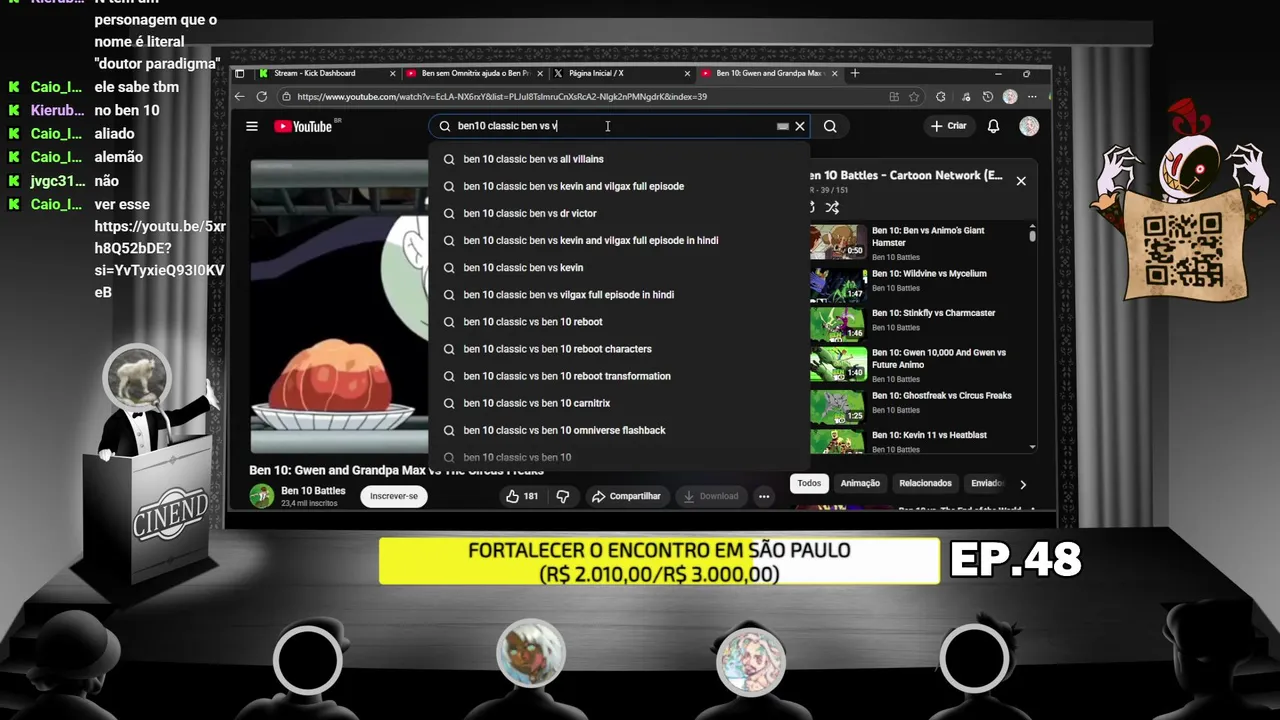Dislike the video with thumbs-down
The height and width of the screenshot is (720, 1280).
tap(562, 496)
